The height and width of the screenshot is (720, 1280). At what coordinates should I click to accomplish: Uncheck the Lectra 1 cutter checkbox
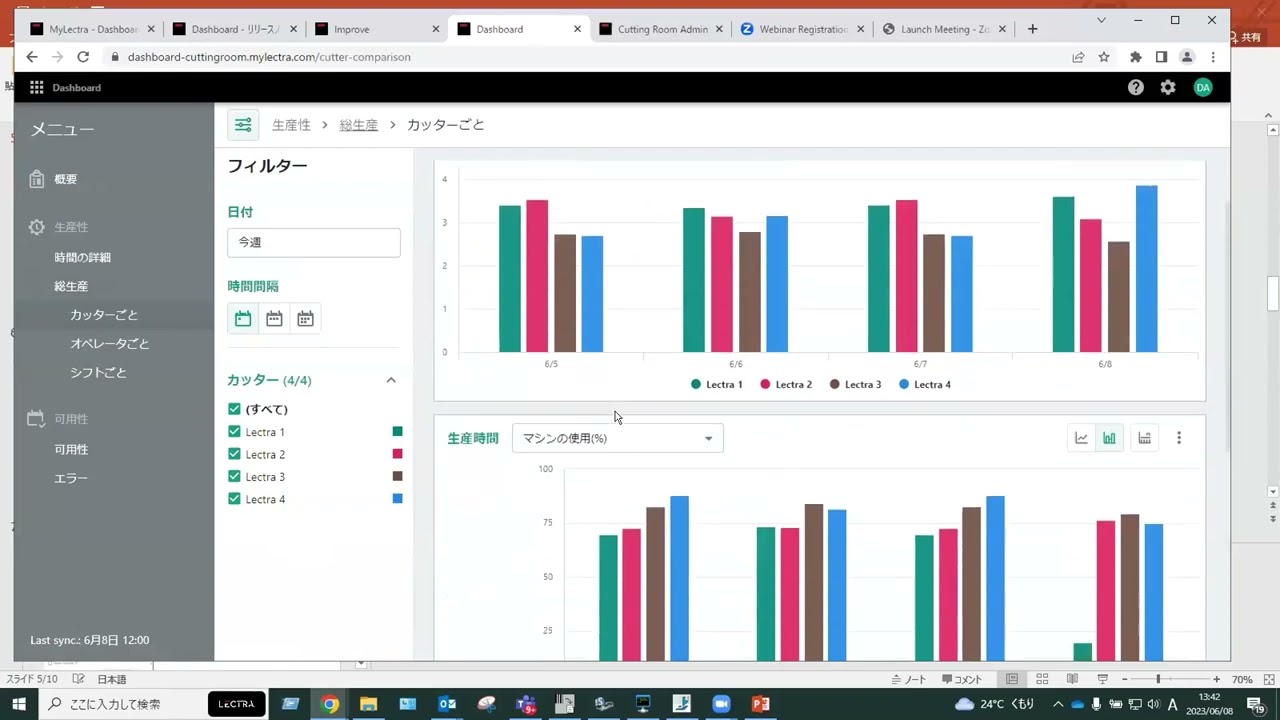(234, 432)
